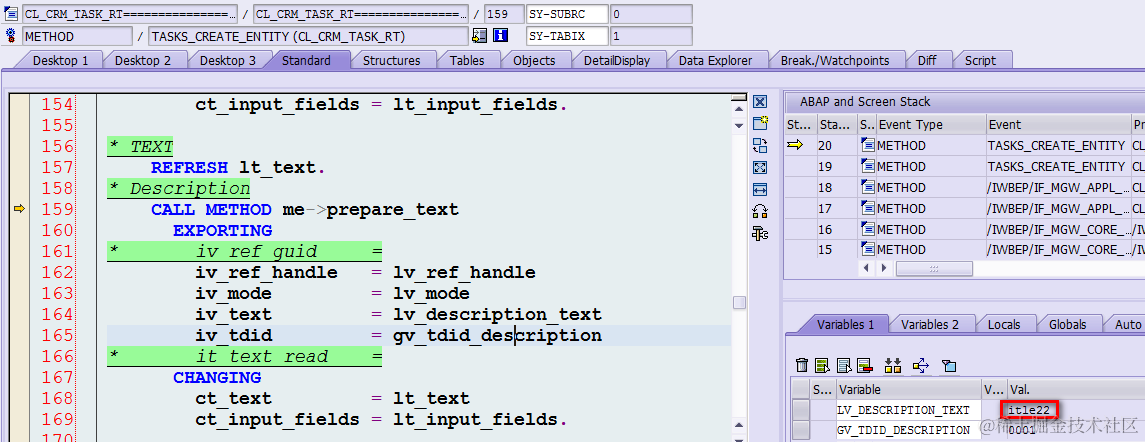The height and width of the screenshot is (442, 1145).
Task: Open the Objects tab
Action: [x=534, y=61]
